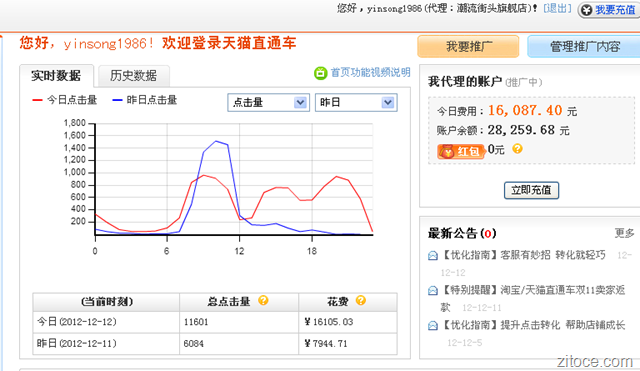Click the 我要推广 button
640x371 pixels.
468,47
